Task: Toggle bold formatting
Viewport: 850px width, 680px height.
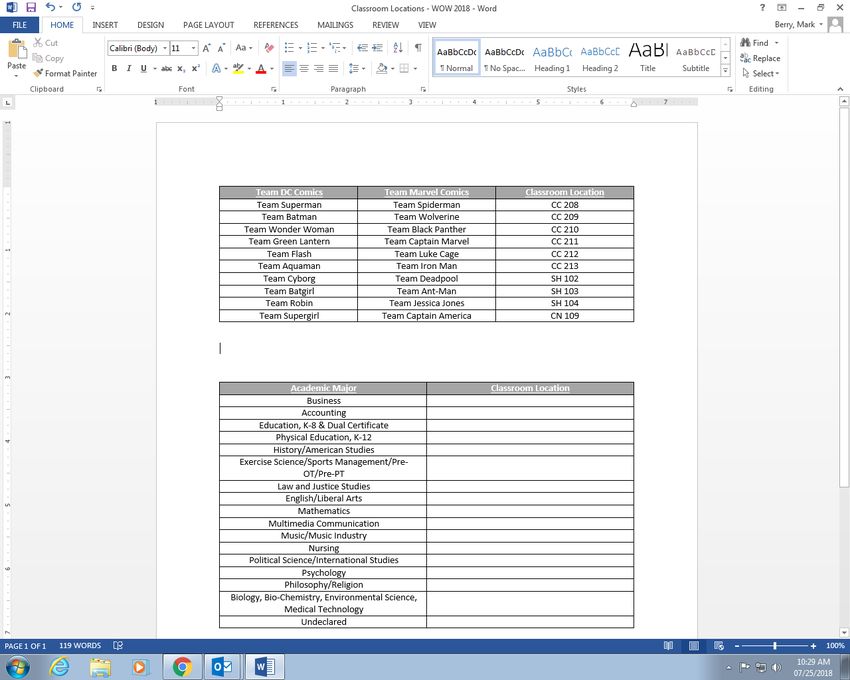Action: tap(114, 68)
